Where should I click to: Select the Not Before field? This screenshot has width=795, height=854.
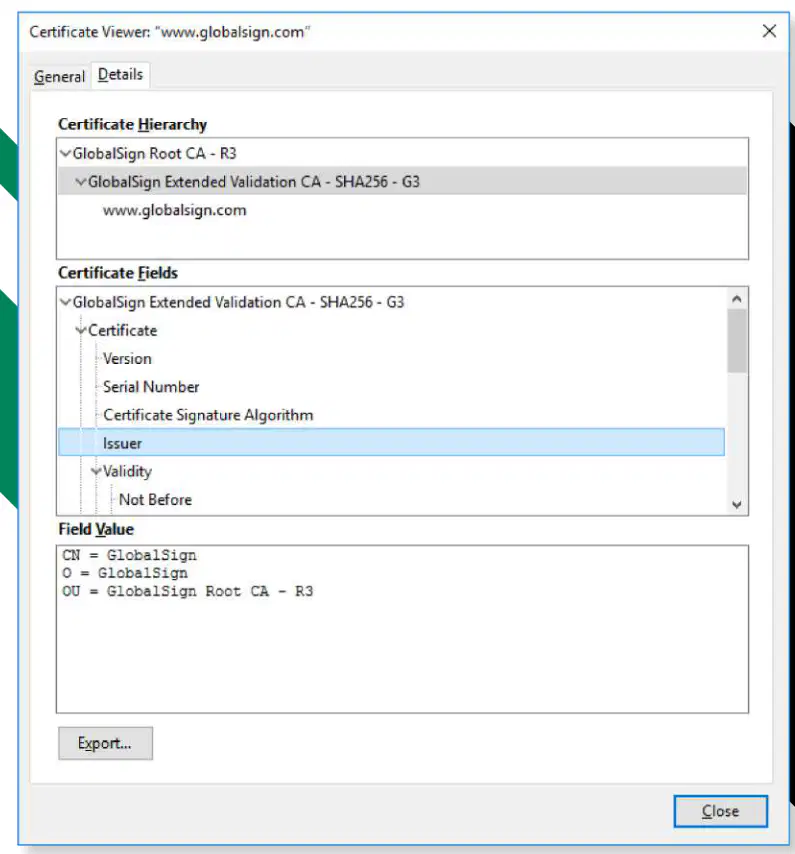point(155,500)
